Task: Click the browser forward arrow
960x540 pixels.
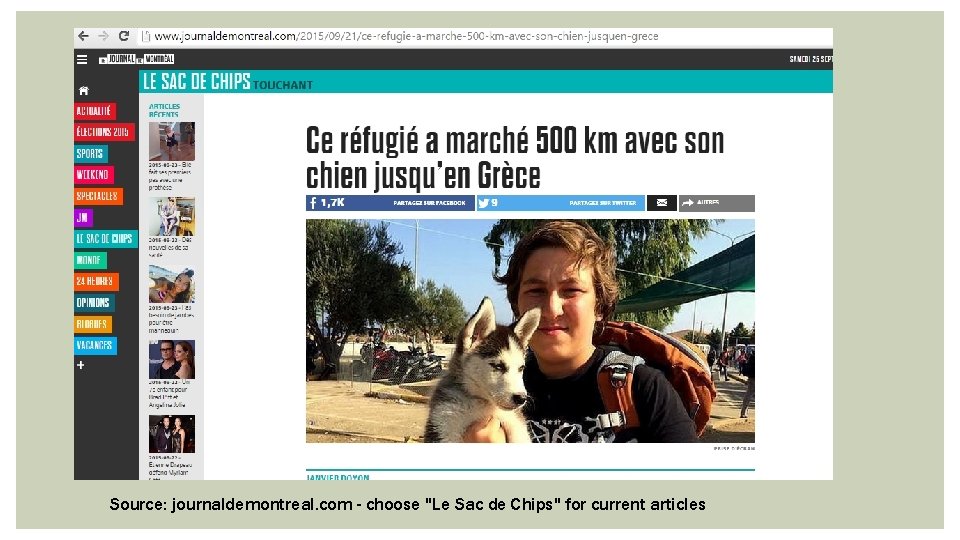Action: [103, 36]
